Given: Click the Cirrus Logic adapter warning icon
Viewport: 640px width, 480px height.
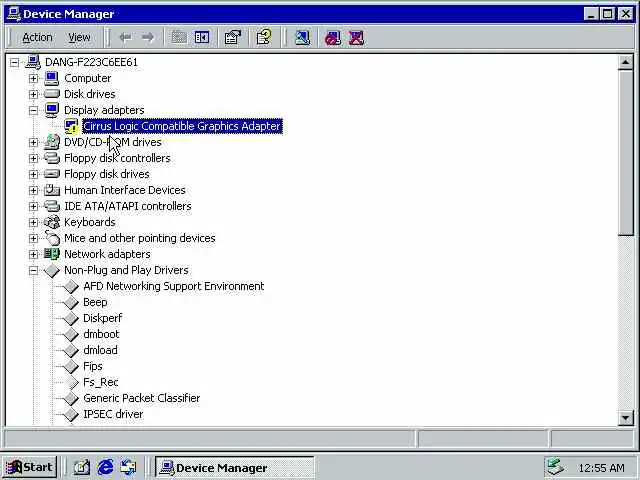Looking at the screenshot, I should [71, 126].
